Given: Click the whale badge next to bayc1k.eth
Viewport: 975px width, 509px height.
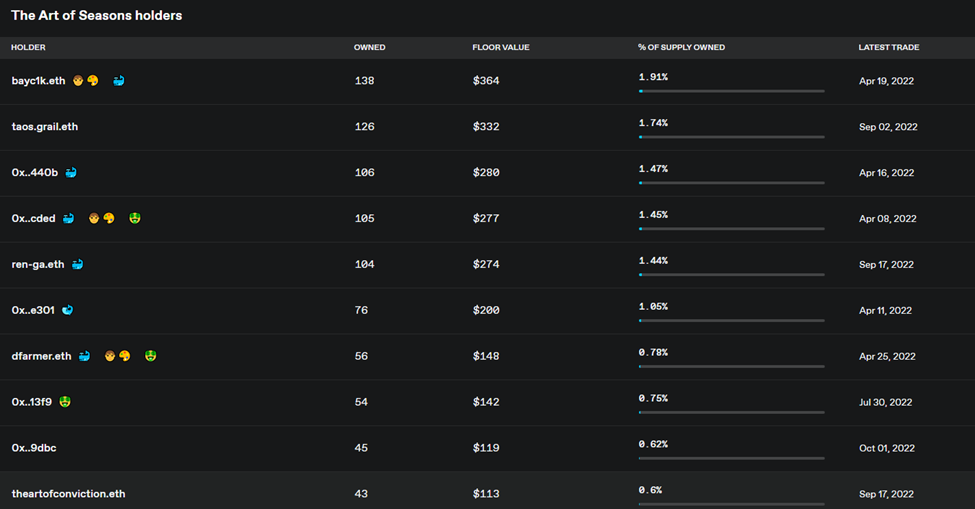Looking at the screenshot, I should coord(119,80).
